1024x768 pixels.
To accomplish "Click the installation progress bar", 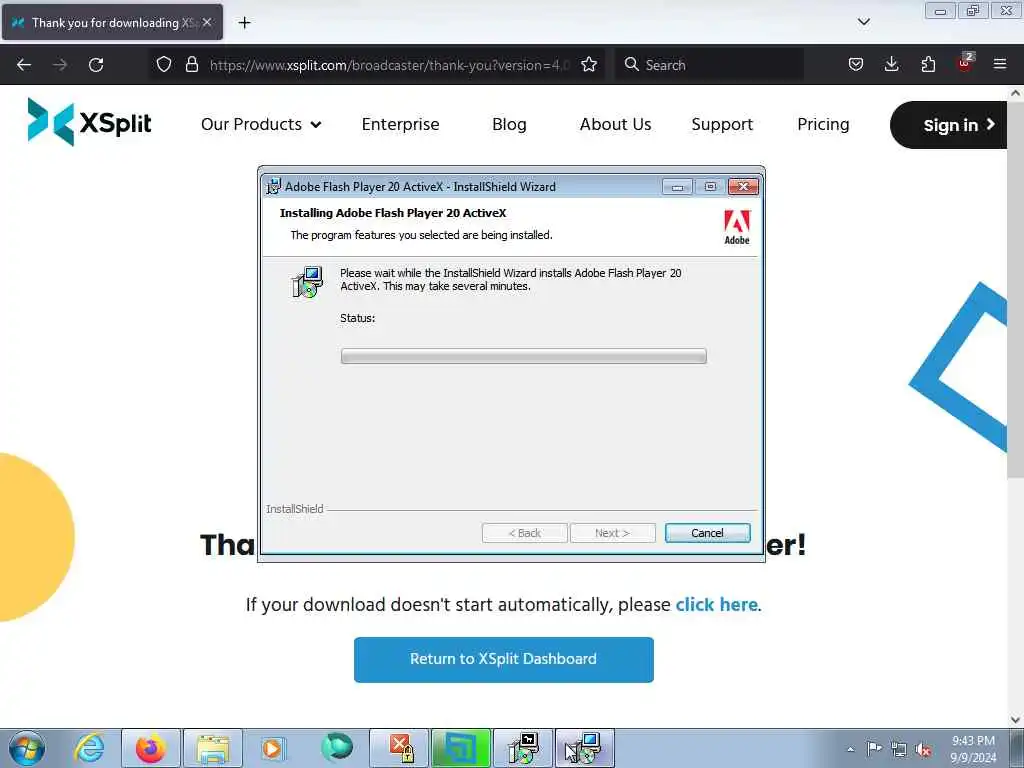I will pyautogui.click(x=523, y=356).
